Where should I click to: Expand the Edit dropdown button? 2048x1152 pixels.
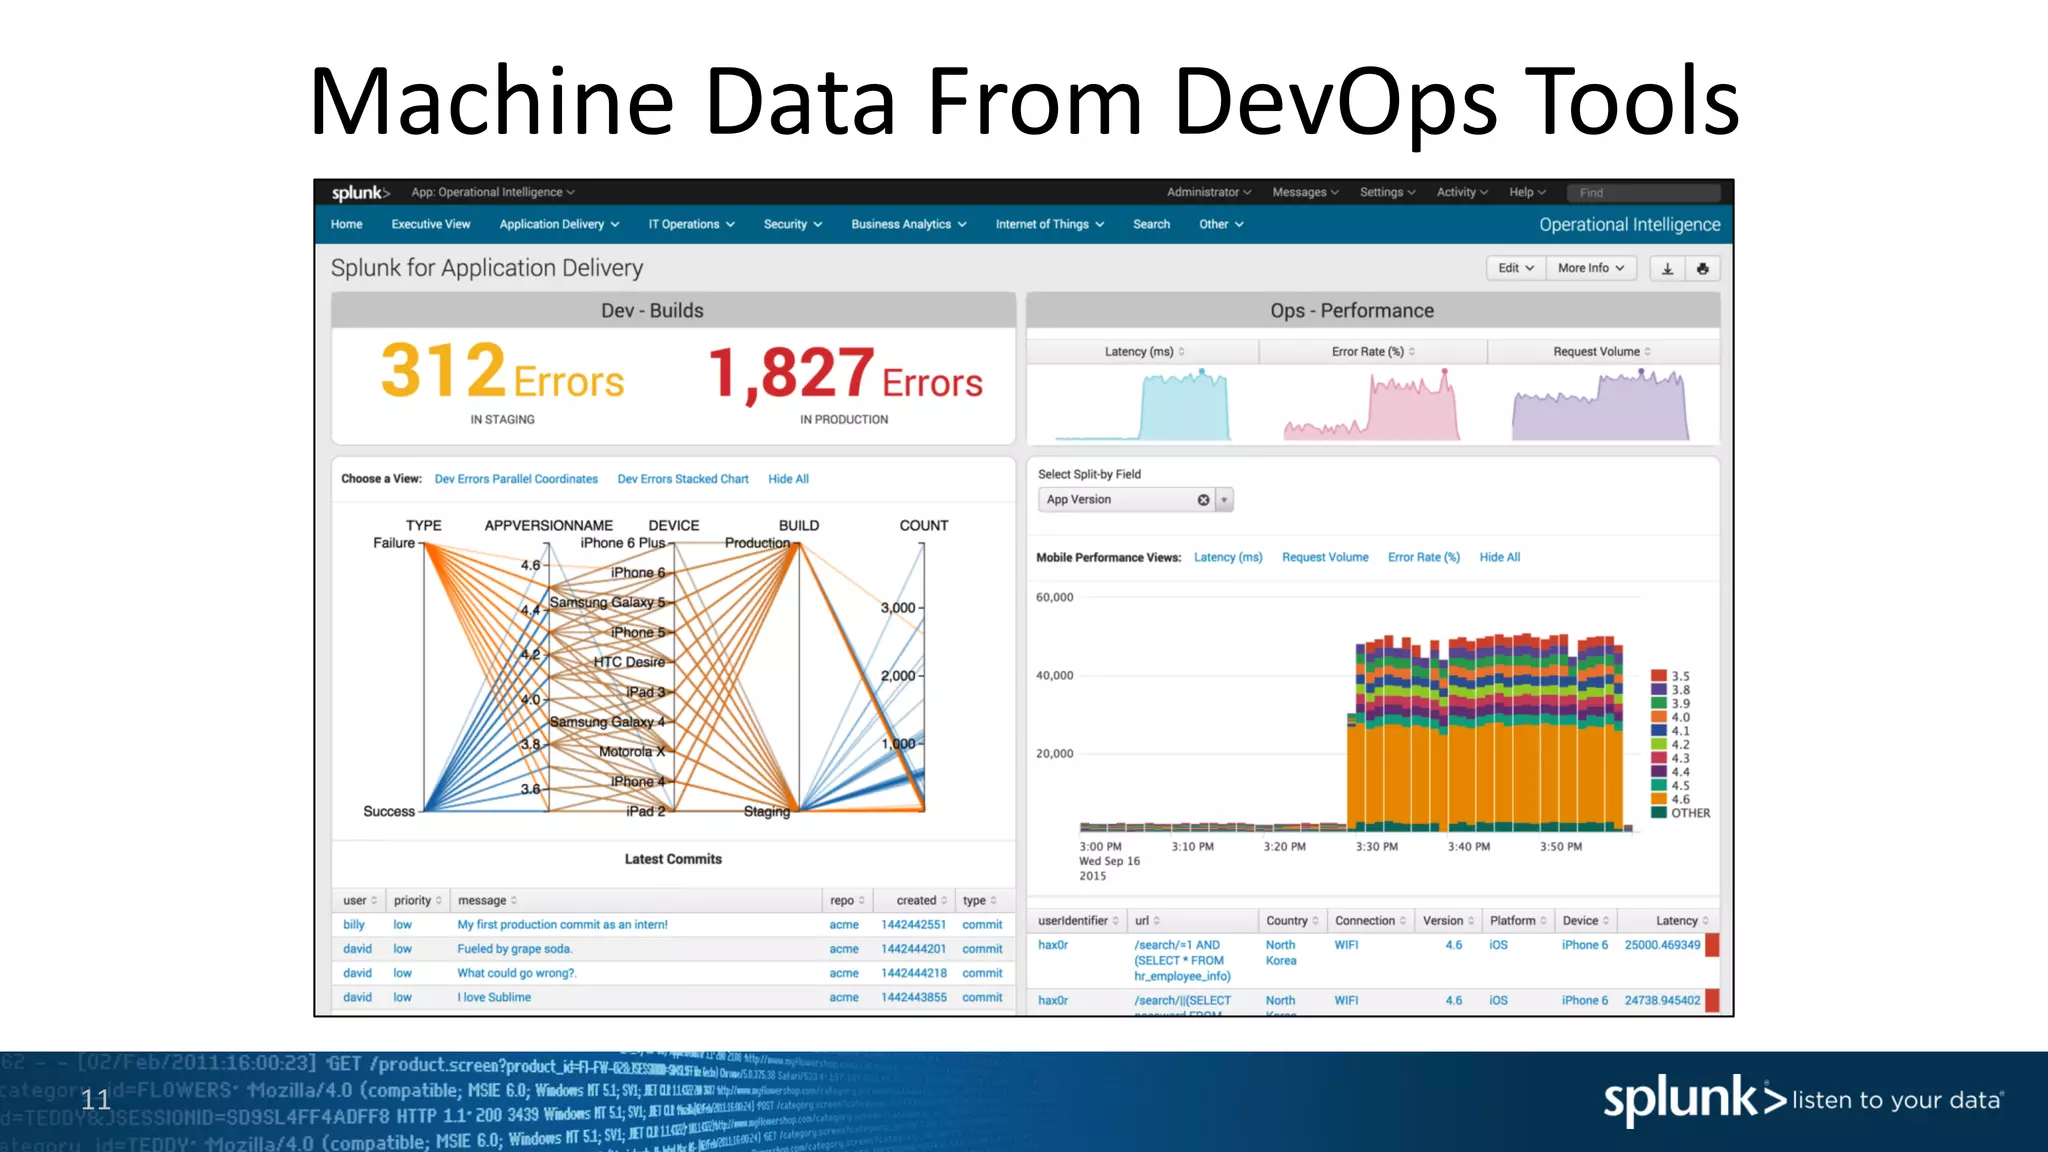click(1516, 268)
